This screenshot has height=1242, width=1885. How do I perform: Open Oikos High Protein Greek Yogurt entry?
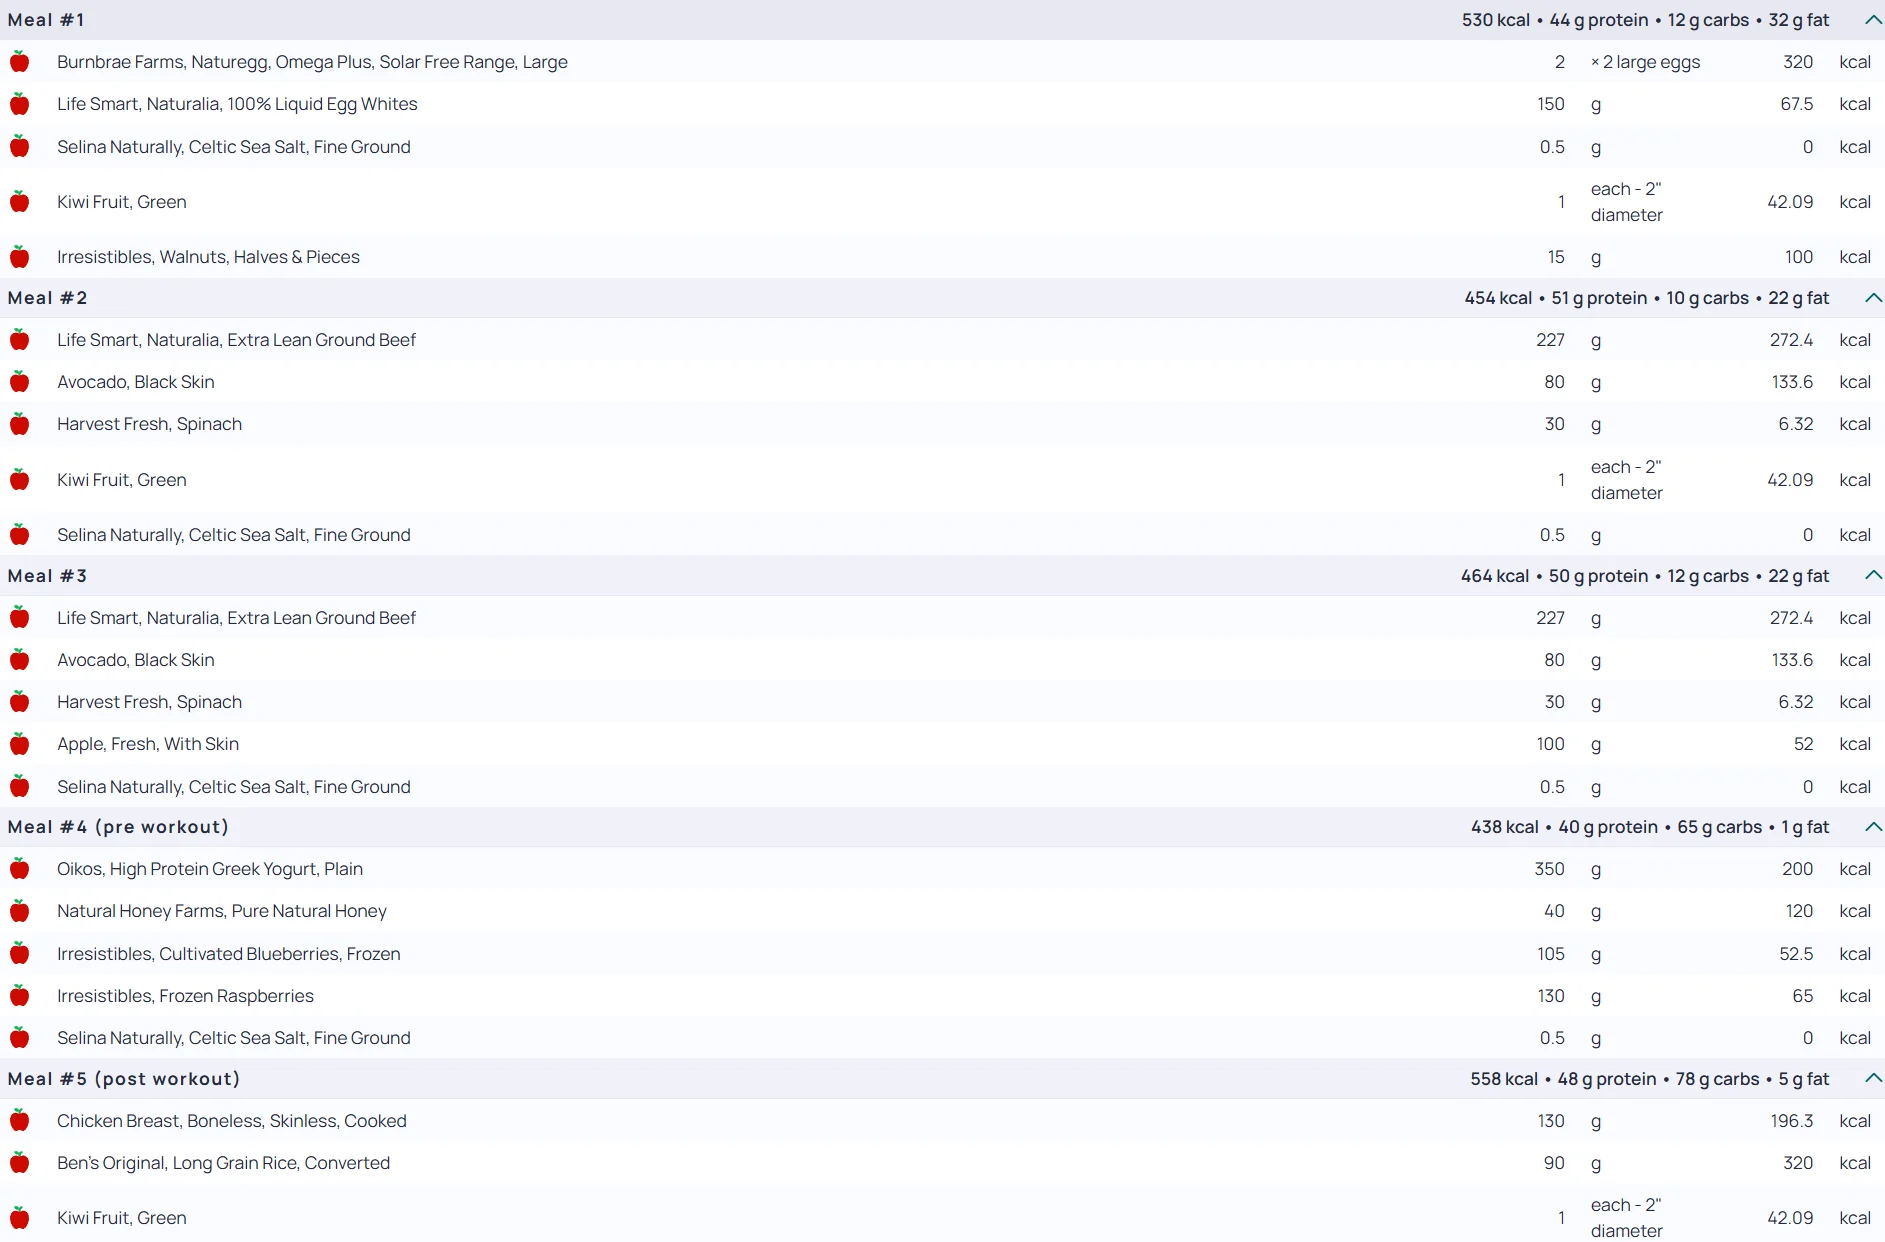coord(210,869)
